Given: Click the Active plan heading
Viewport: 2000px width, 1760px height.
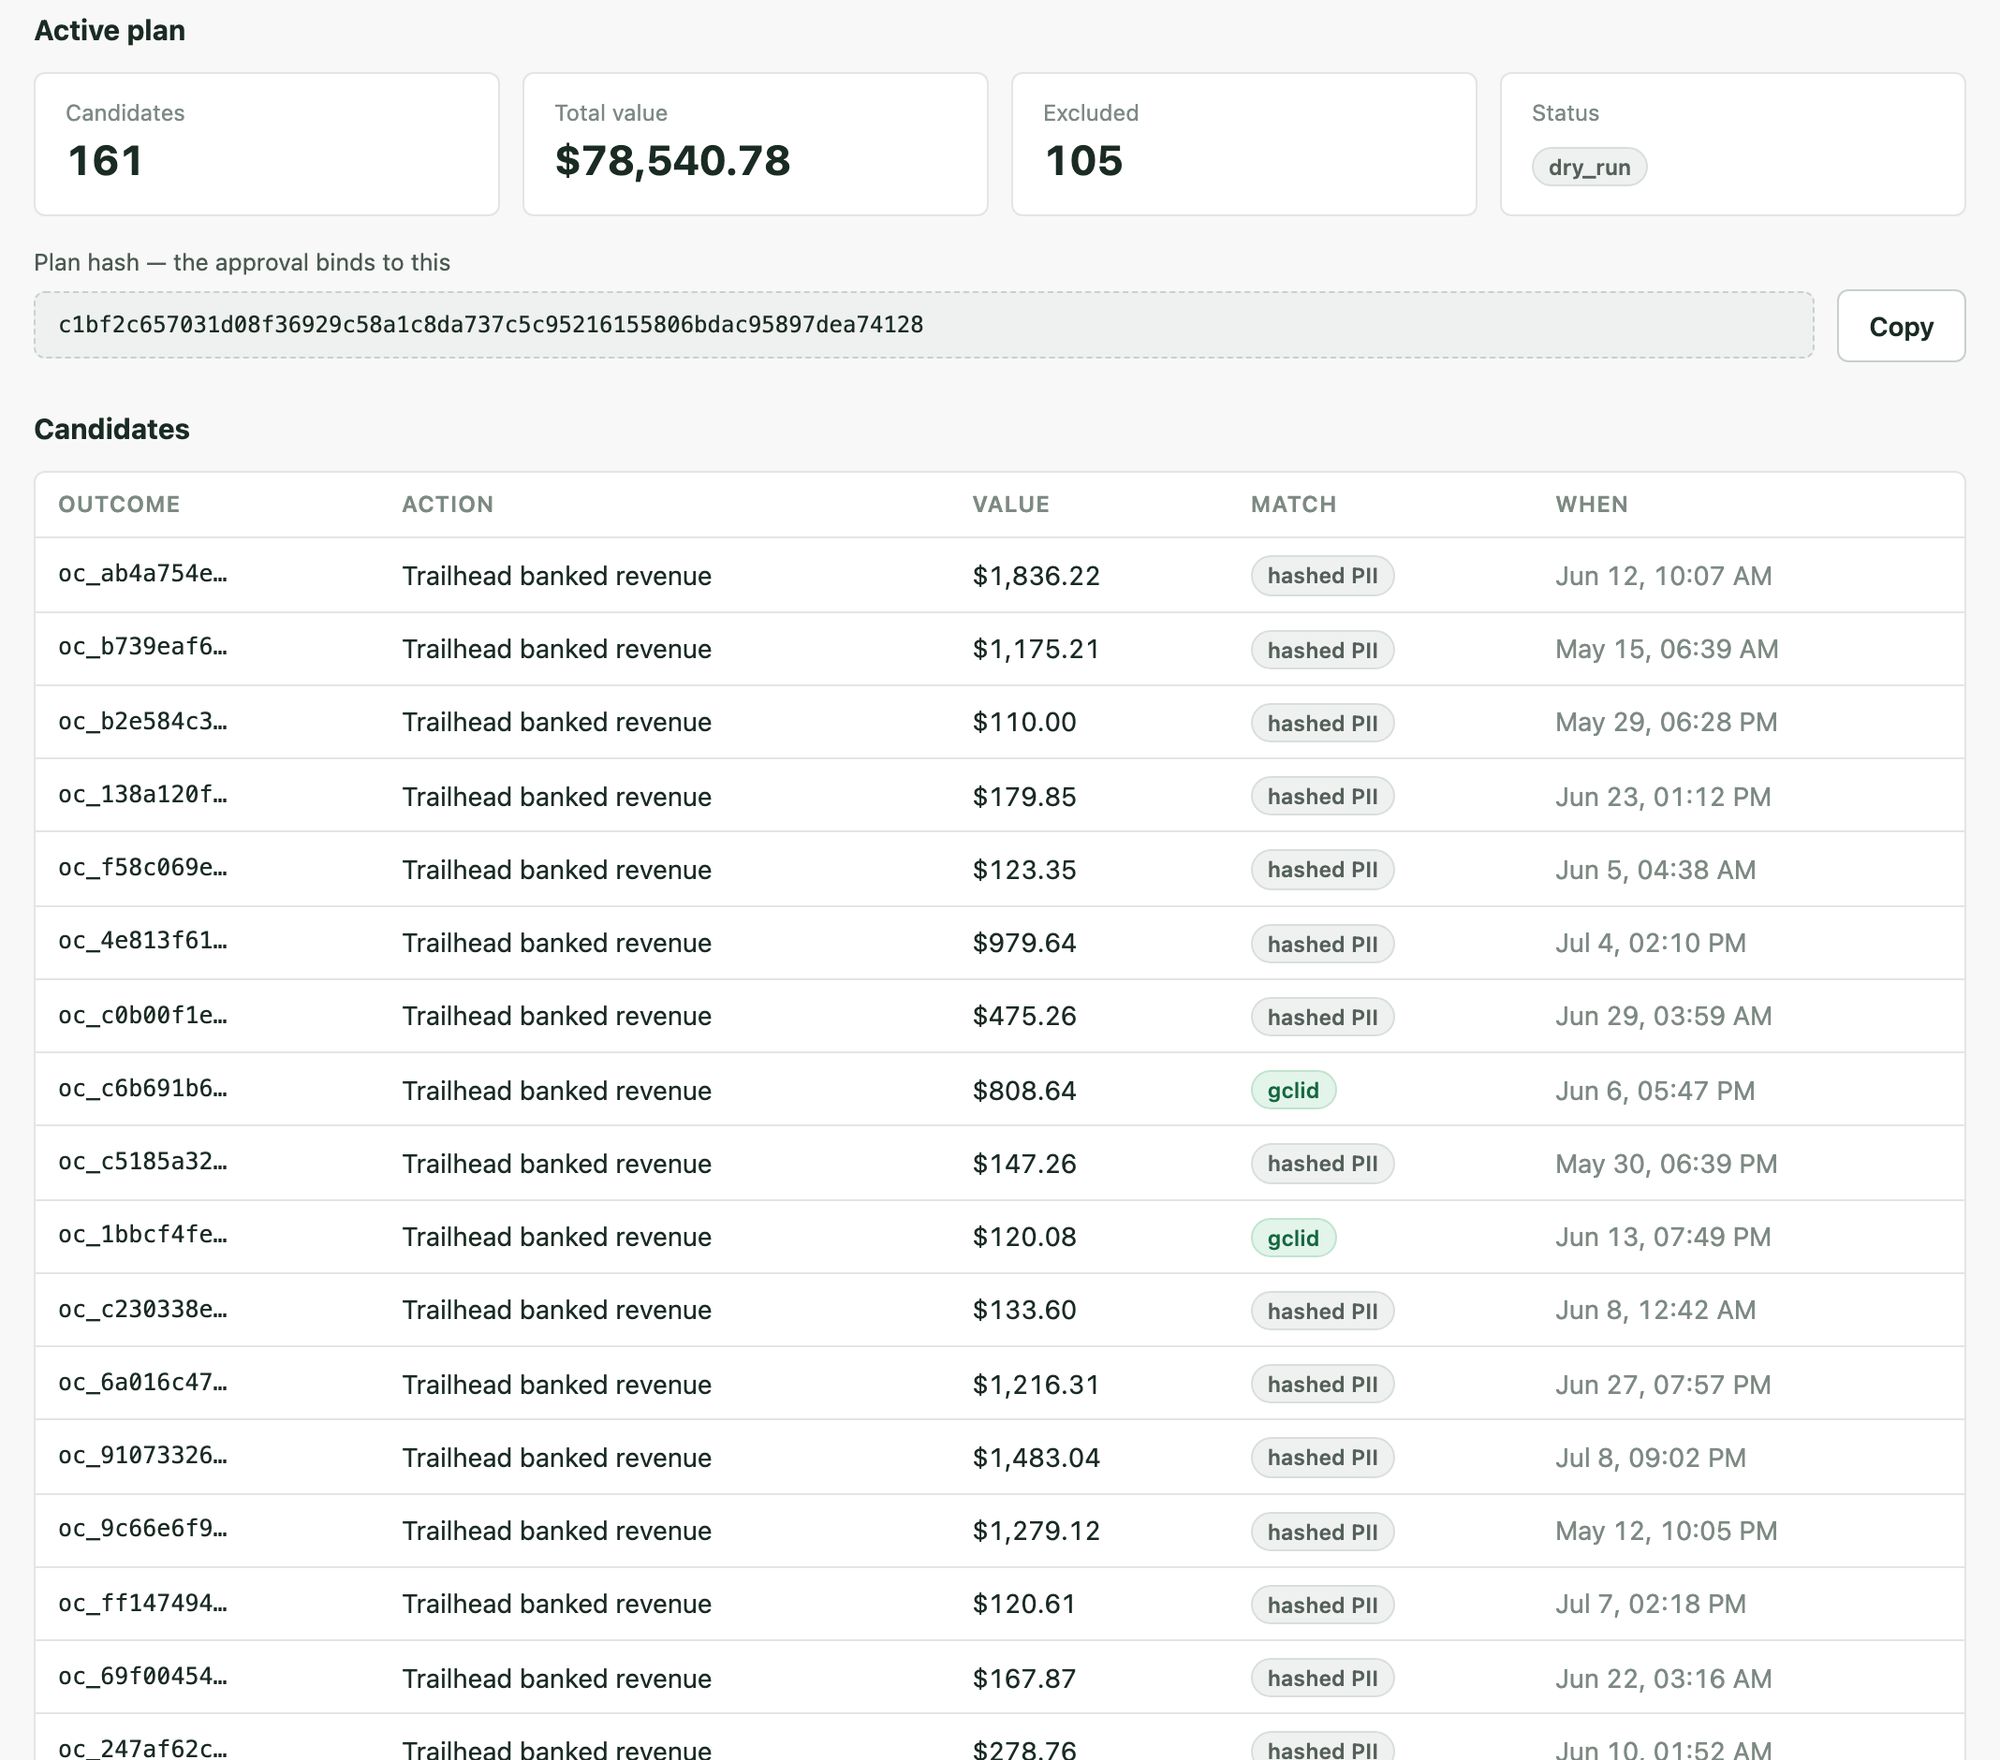Looking at the screenshot, I should 110,31.
